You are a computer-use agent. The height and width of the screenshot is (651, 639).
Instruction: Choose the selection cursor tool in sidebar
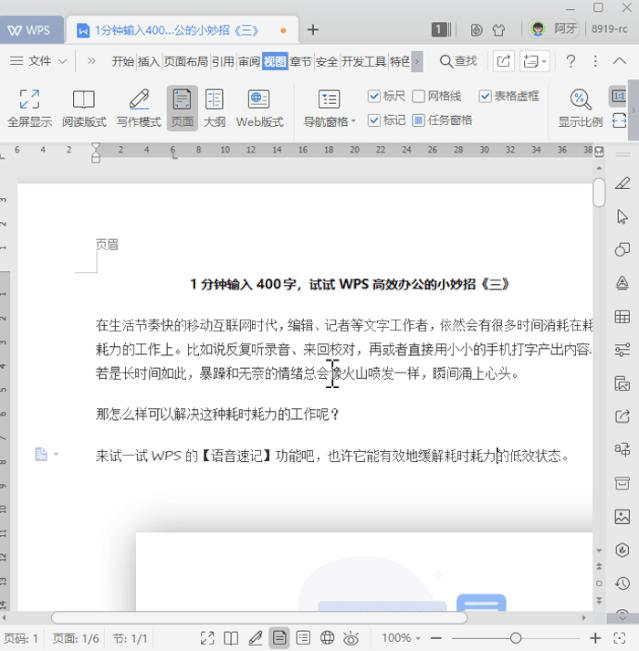622,216
